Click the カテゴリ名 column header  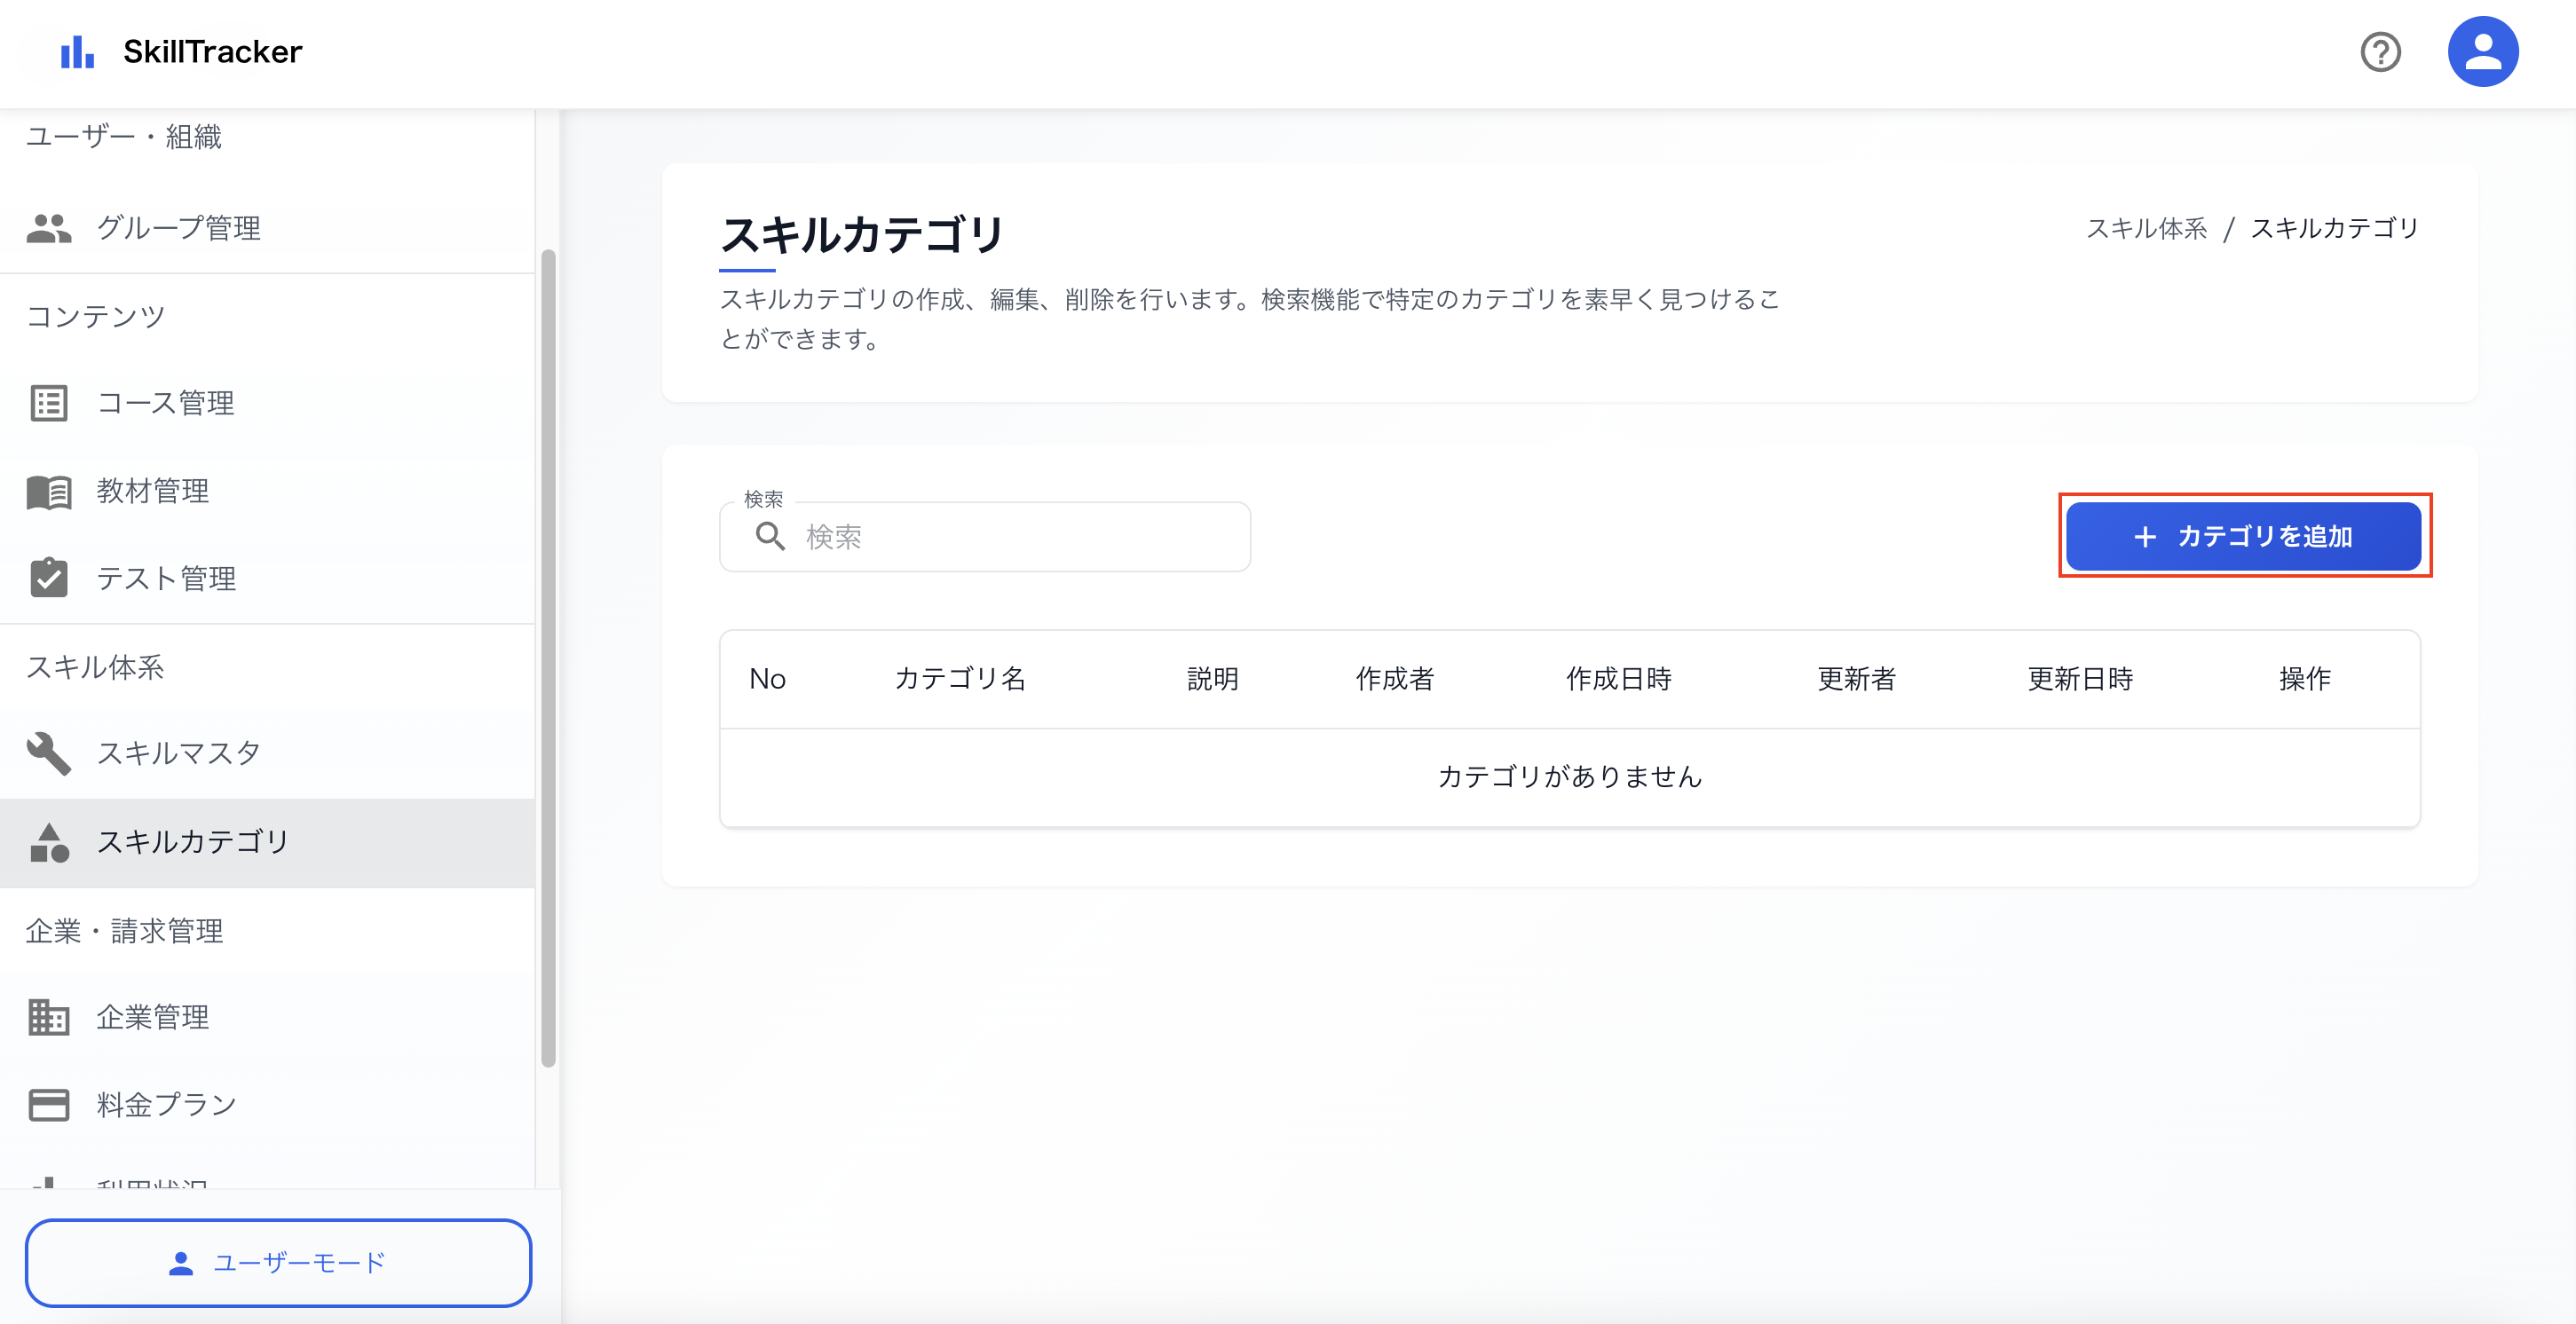960,679
